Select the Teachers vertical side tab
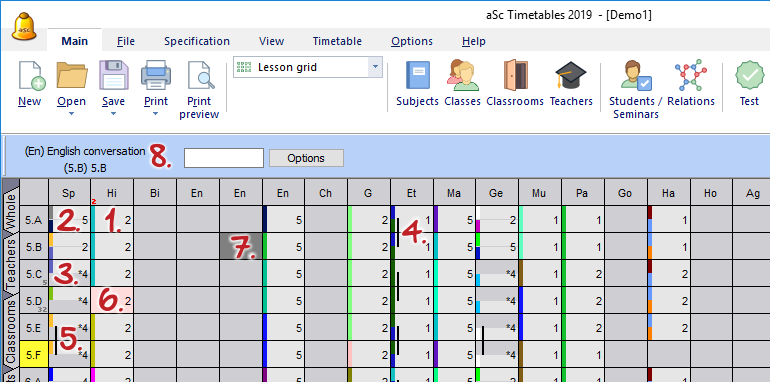The image size is (770, 382). [10, 264]
